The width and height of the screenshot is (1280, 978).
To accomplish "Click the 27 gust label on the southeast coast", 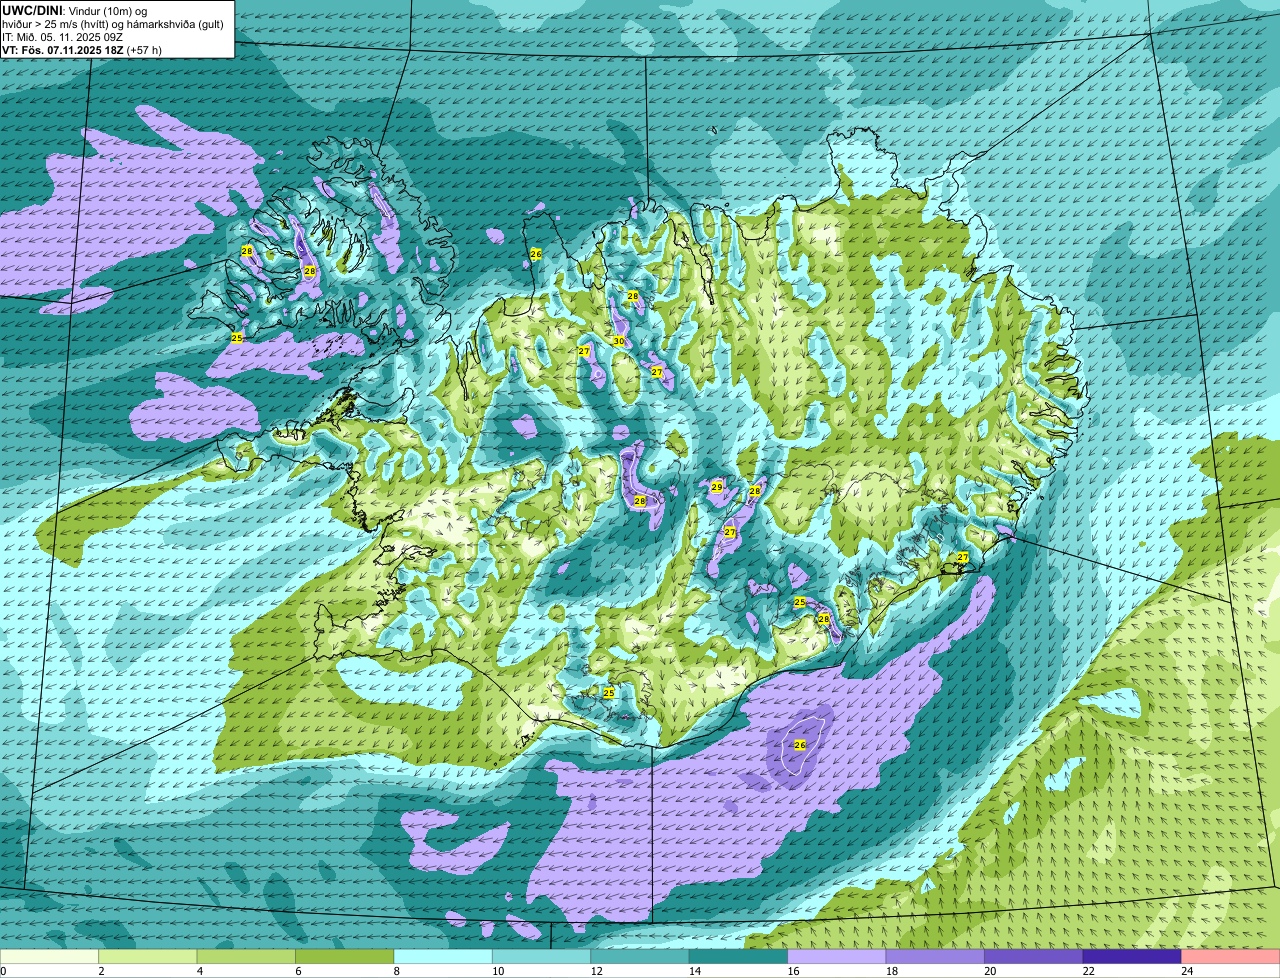I will [962, 557].
